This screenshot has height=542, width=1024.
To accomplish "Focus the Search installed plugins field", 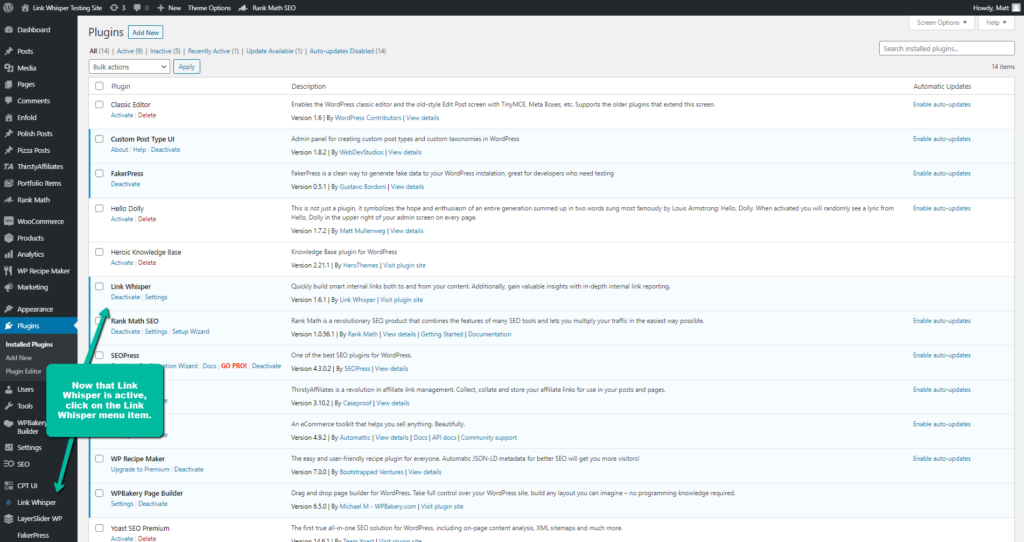I will pos(946,48).
